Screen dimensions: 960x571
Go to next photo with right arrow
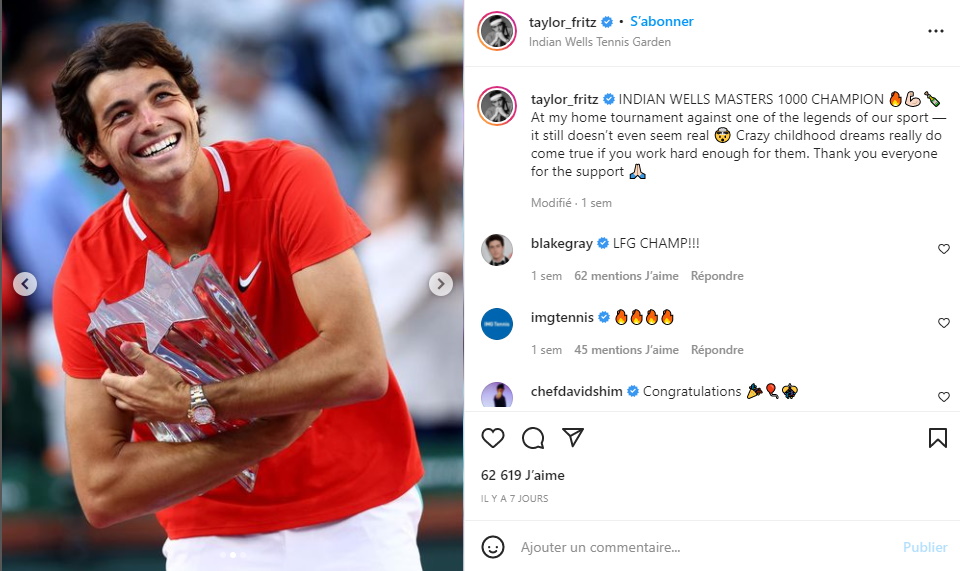[x=441, y=284]
